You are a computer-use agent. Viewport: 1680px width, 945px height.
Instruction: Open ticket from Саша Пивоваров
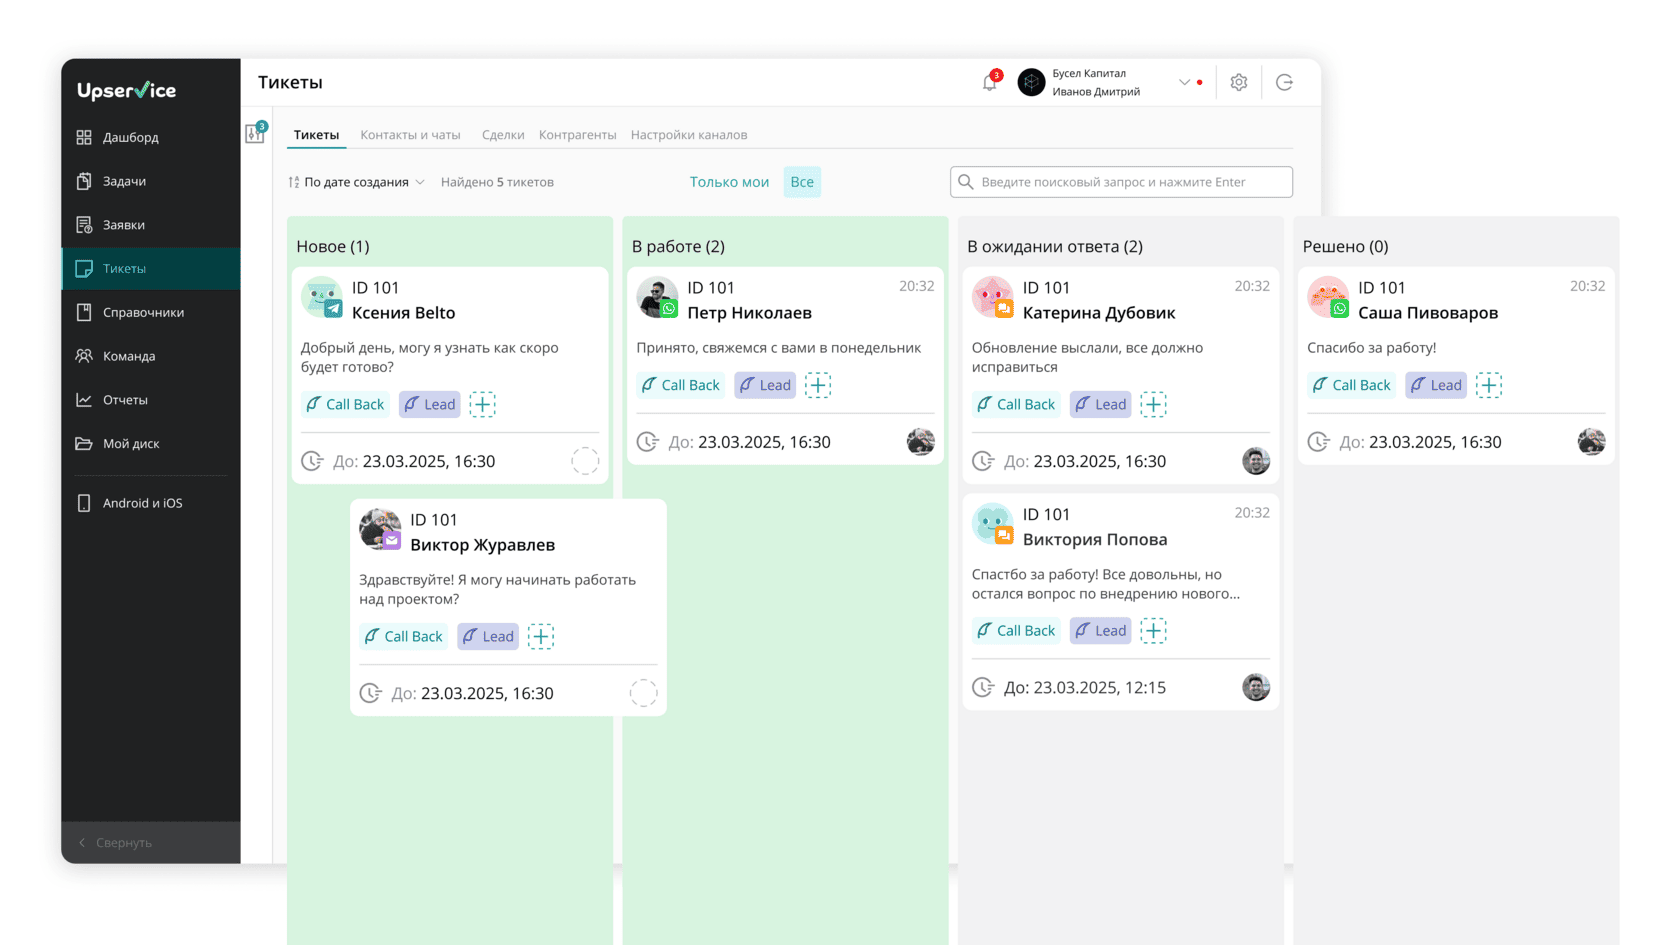click(x=1456, y=365)
